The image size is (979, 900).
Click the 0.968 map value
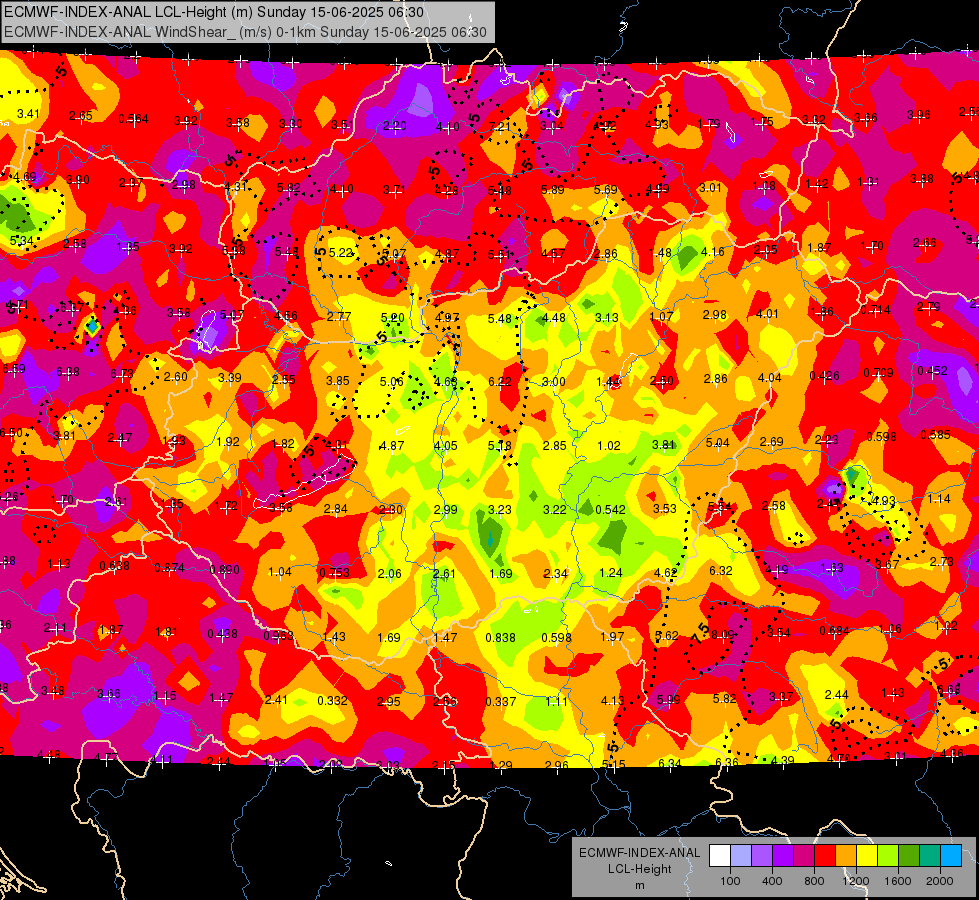[x=278, y=636]
